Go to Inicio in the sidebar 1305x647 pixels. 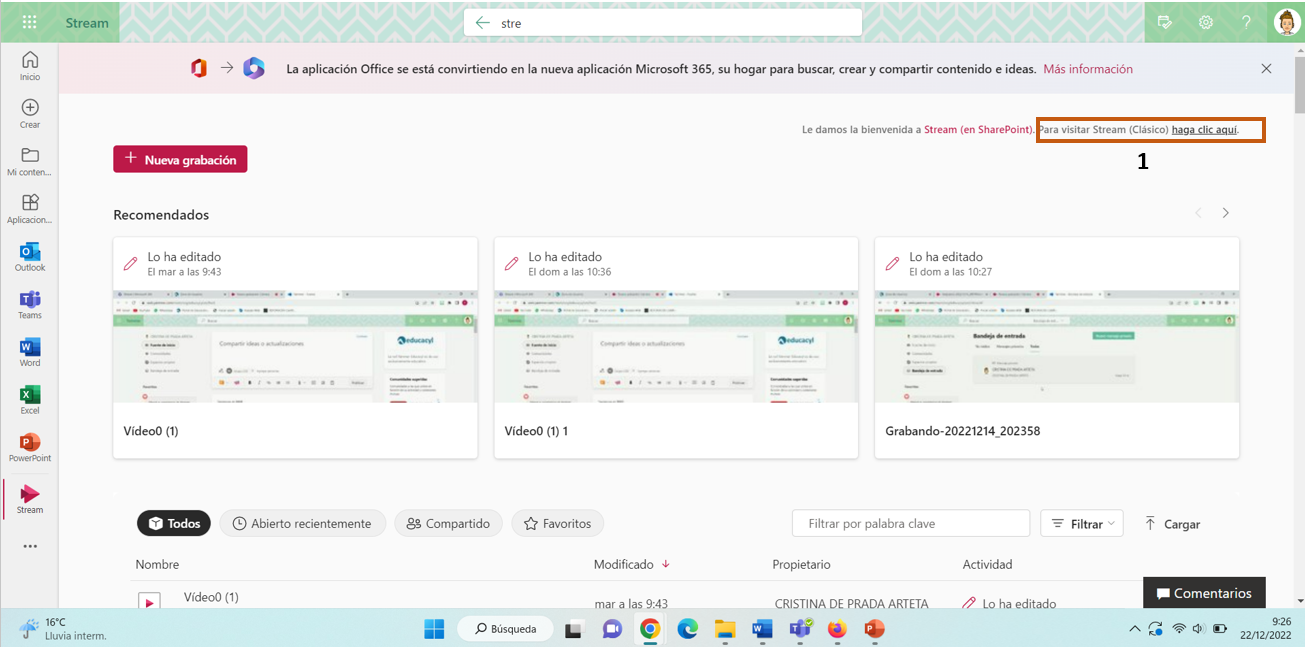[30, 66]
